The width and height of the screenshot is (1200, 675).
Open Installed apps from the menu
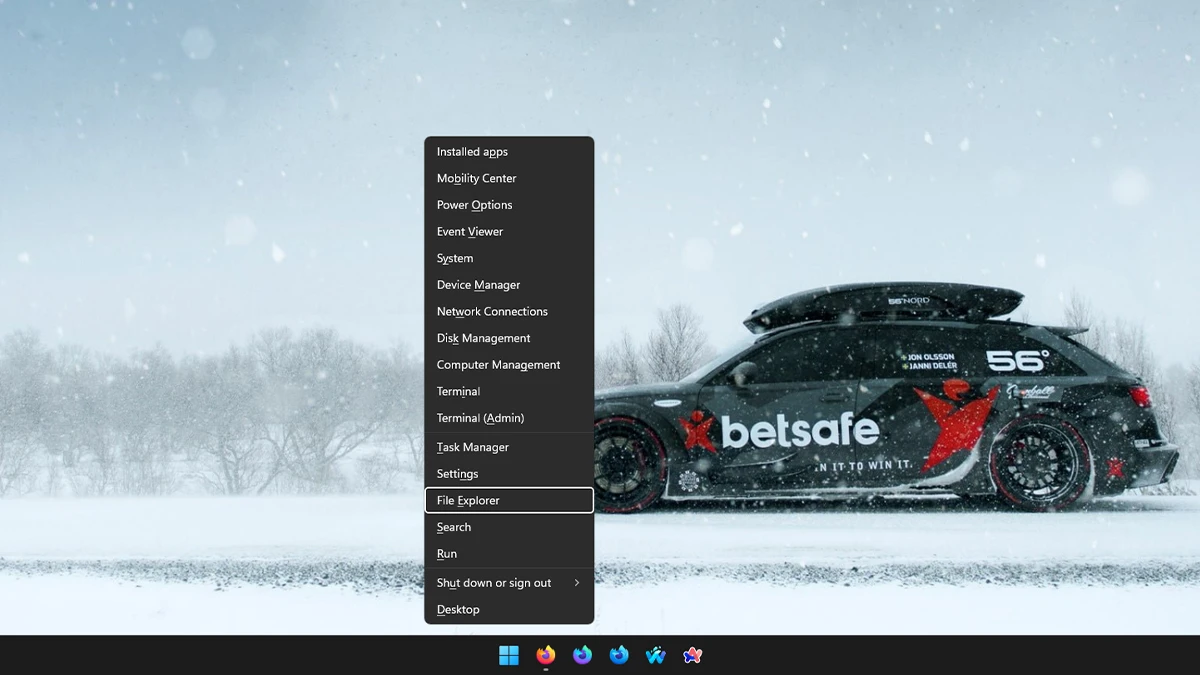[x=509, y=152]
